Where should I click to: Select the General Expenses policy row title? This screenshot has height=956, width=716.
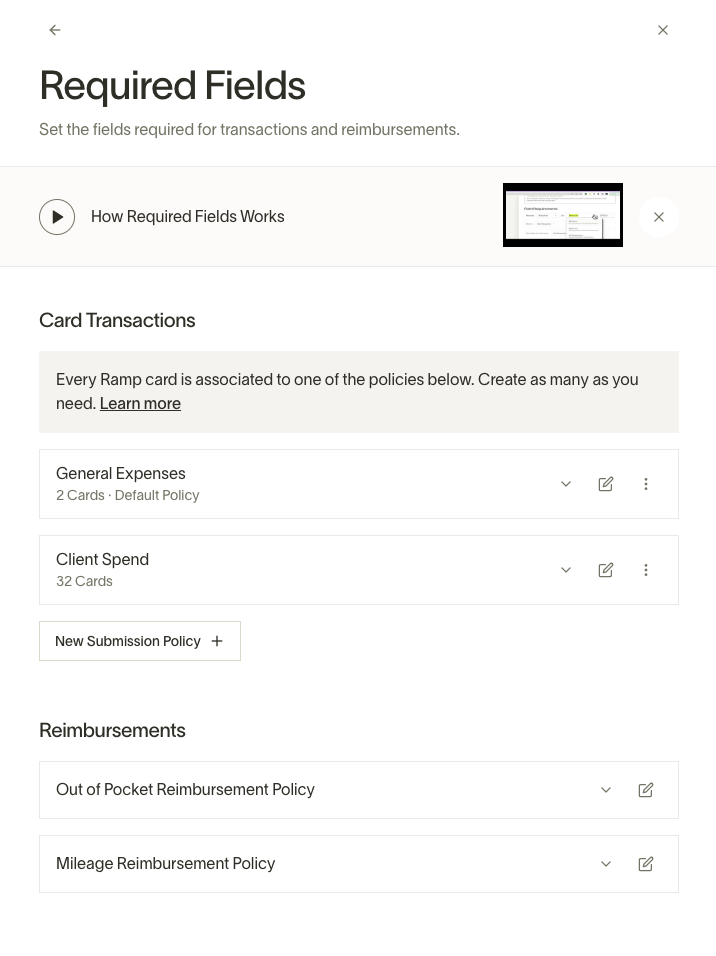pyautogui.click(x=121, y=474)
